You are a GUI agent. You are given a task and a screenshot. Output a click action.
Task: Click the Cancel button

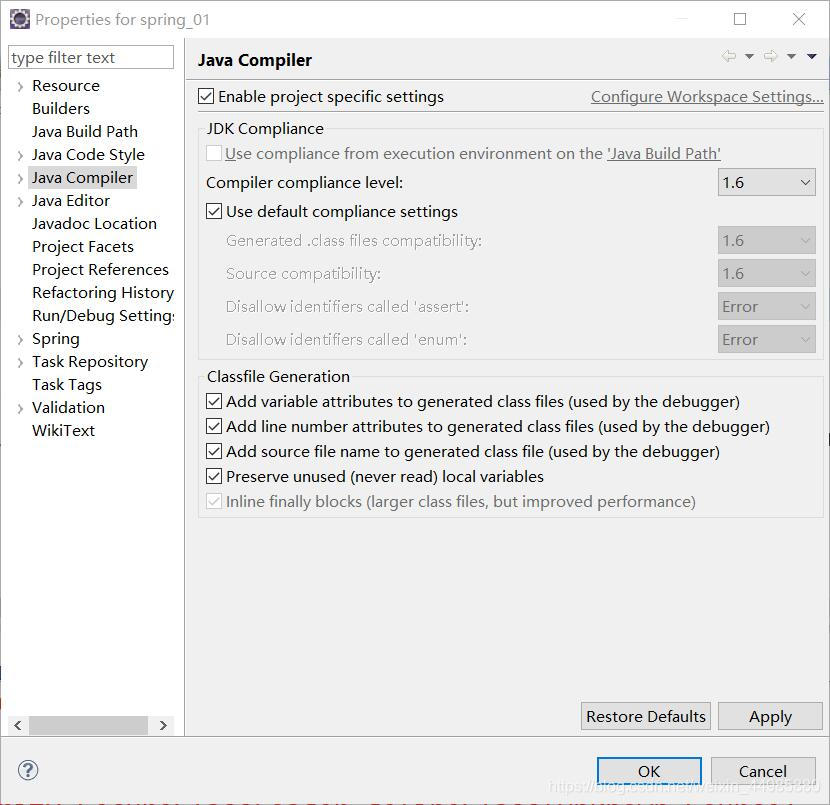763,771
